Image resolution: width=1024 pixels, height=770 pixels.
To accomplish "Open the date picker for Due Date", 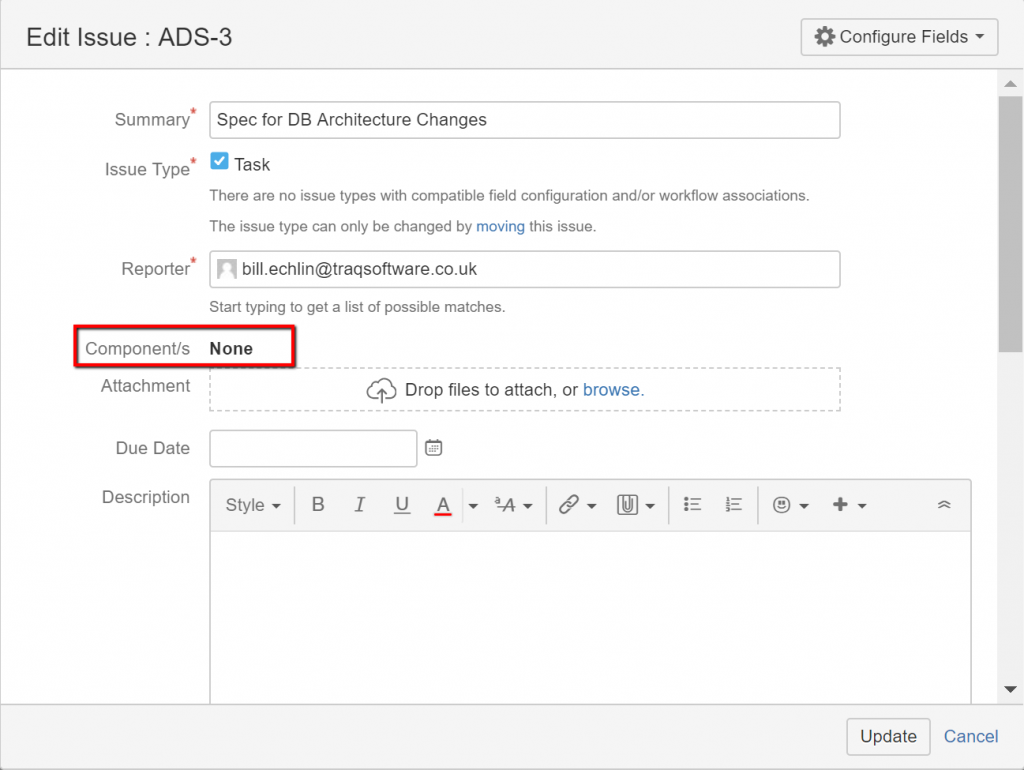I will (x=433, y=447).
